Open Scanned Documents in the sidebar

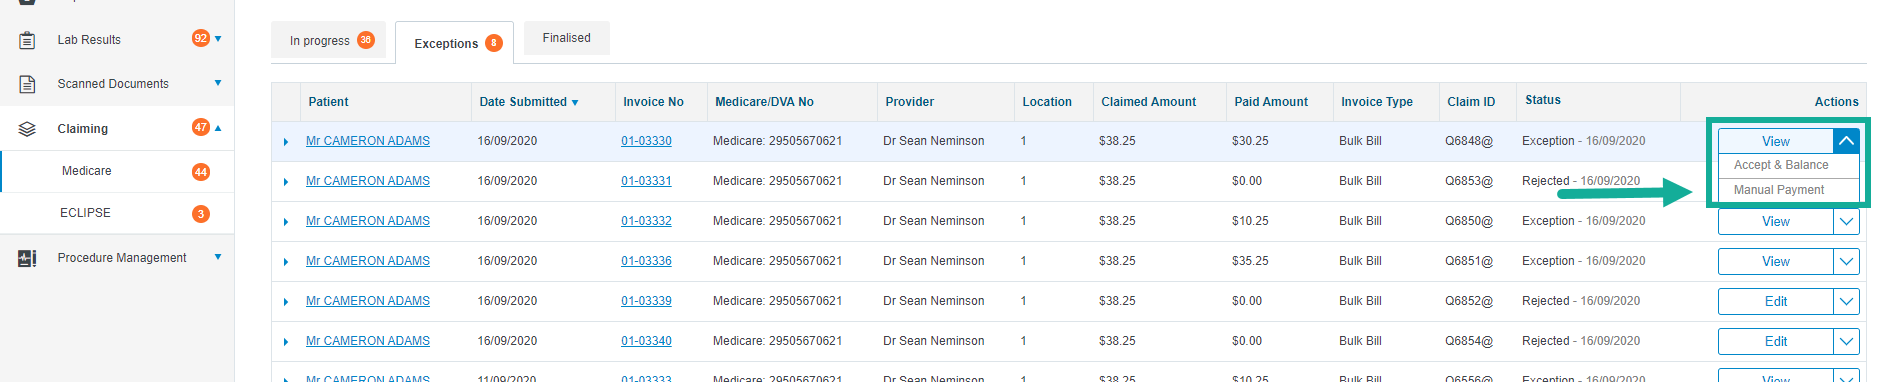point(113,84)
